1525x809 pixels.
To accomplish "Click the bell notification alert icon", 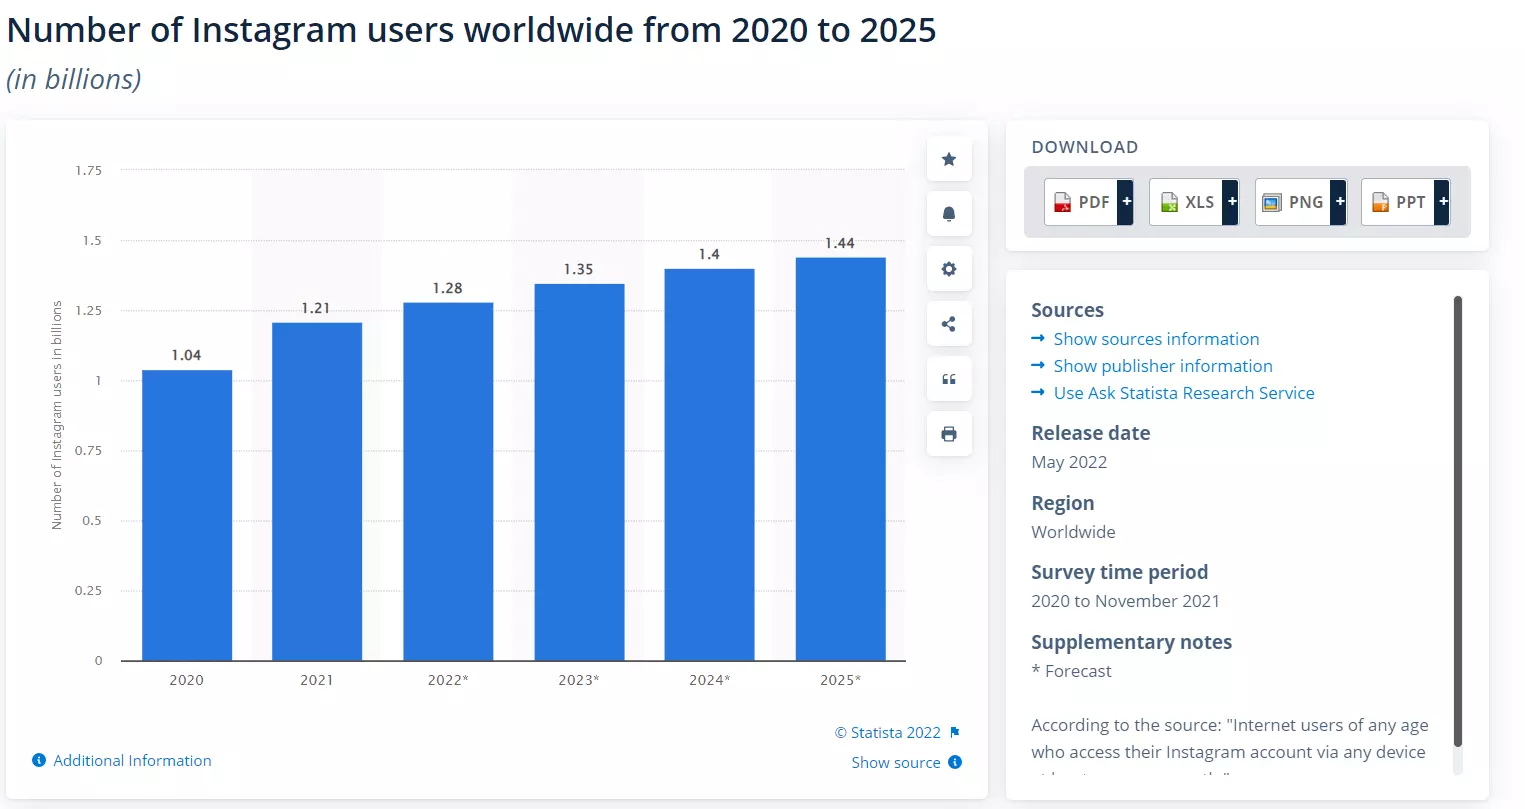I will click(x=949, y=214).
